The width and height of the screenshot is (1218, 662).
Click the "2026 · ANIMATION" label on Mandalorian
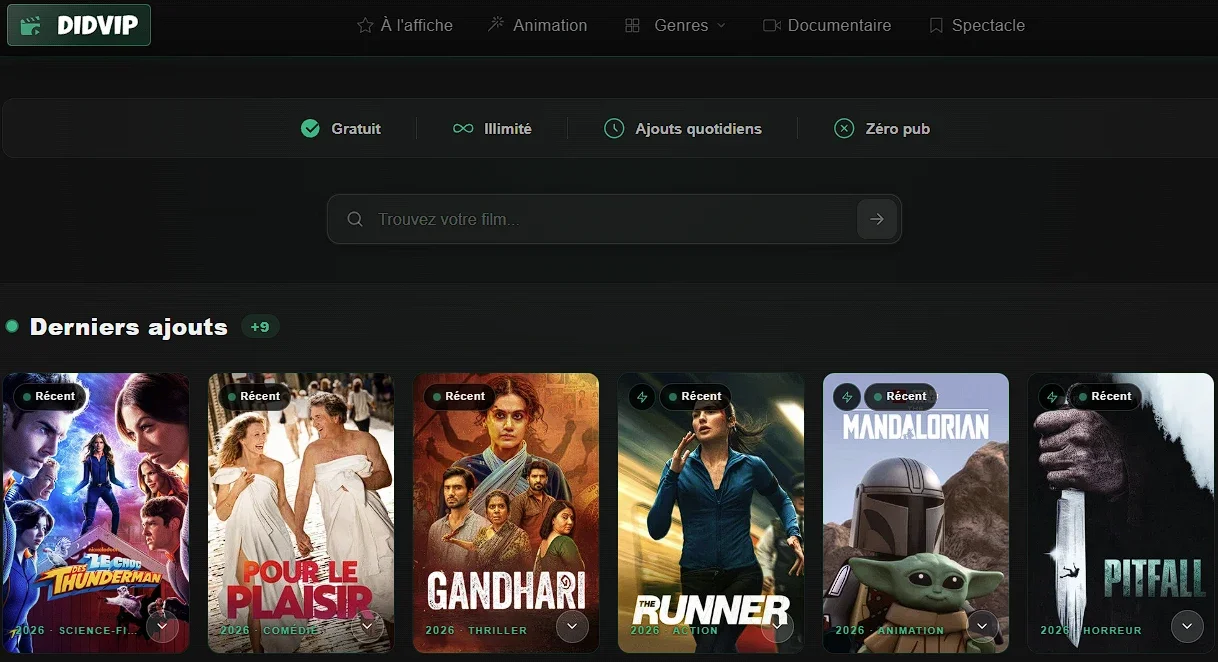[890, 630]
